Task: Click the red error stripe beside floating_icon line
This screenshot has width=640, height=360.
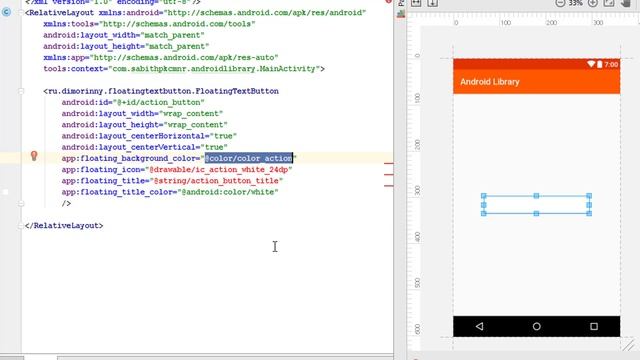Action: tap(389, 175)
